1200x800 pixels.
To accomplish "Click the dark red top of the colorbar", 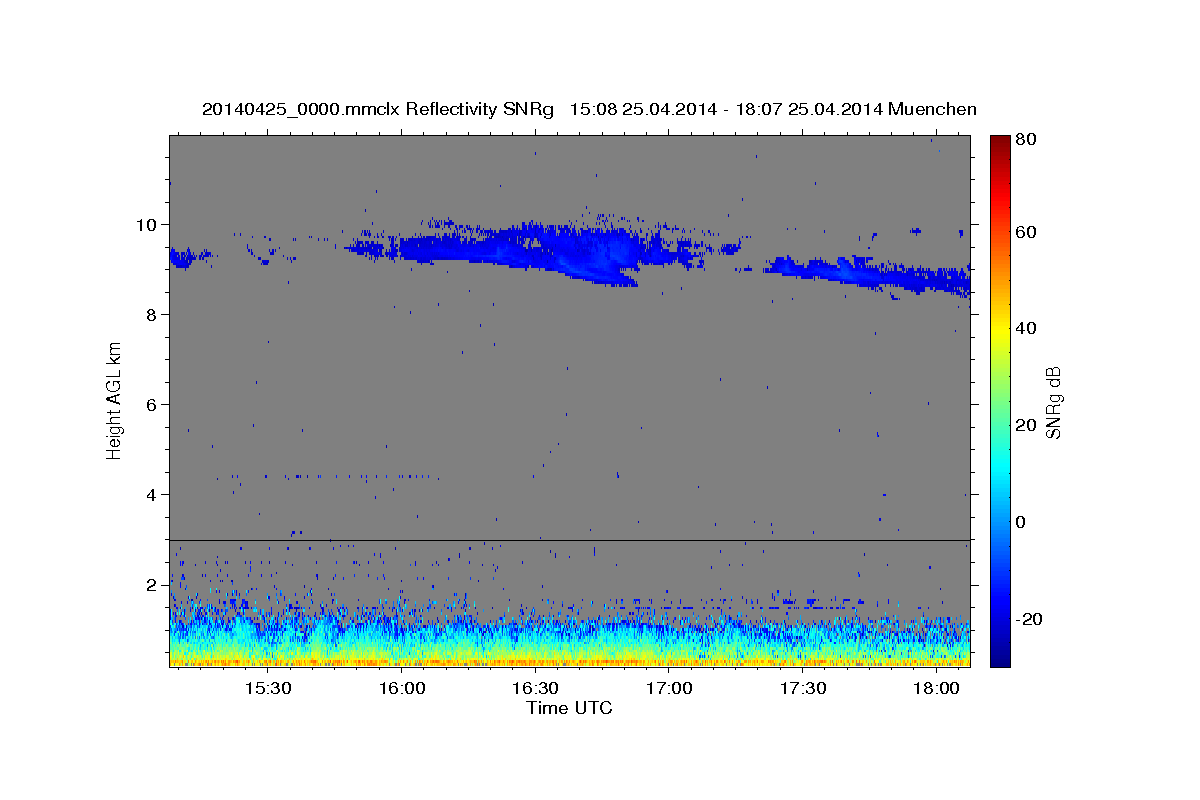I will (1000, 145).
